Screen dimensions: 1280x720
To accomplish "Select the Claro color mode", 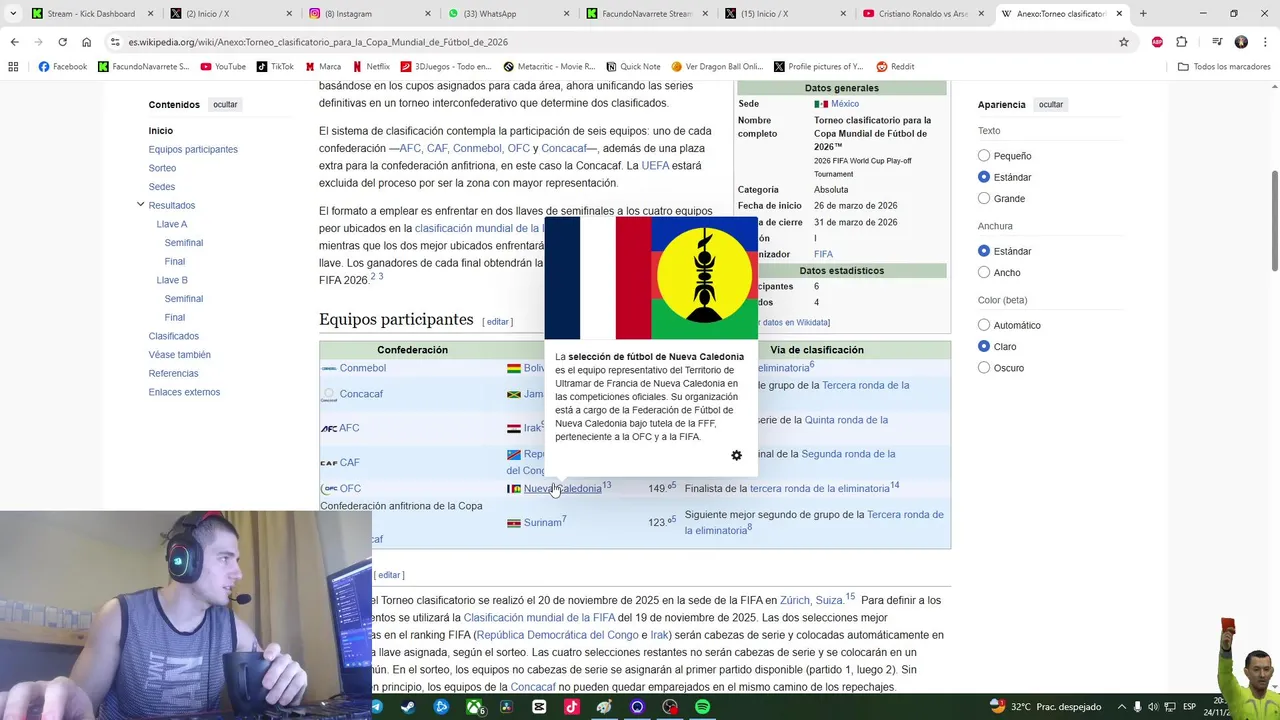I will (x=984, y=346).
